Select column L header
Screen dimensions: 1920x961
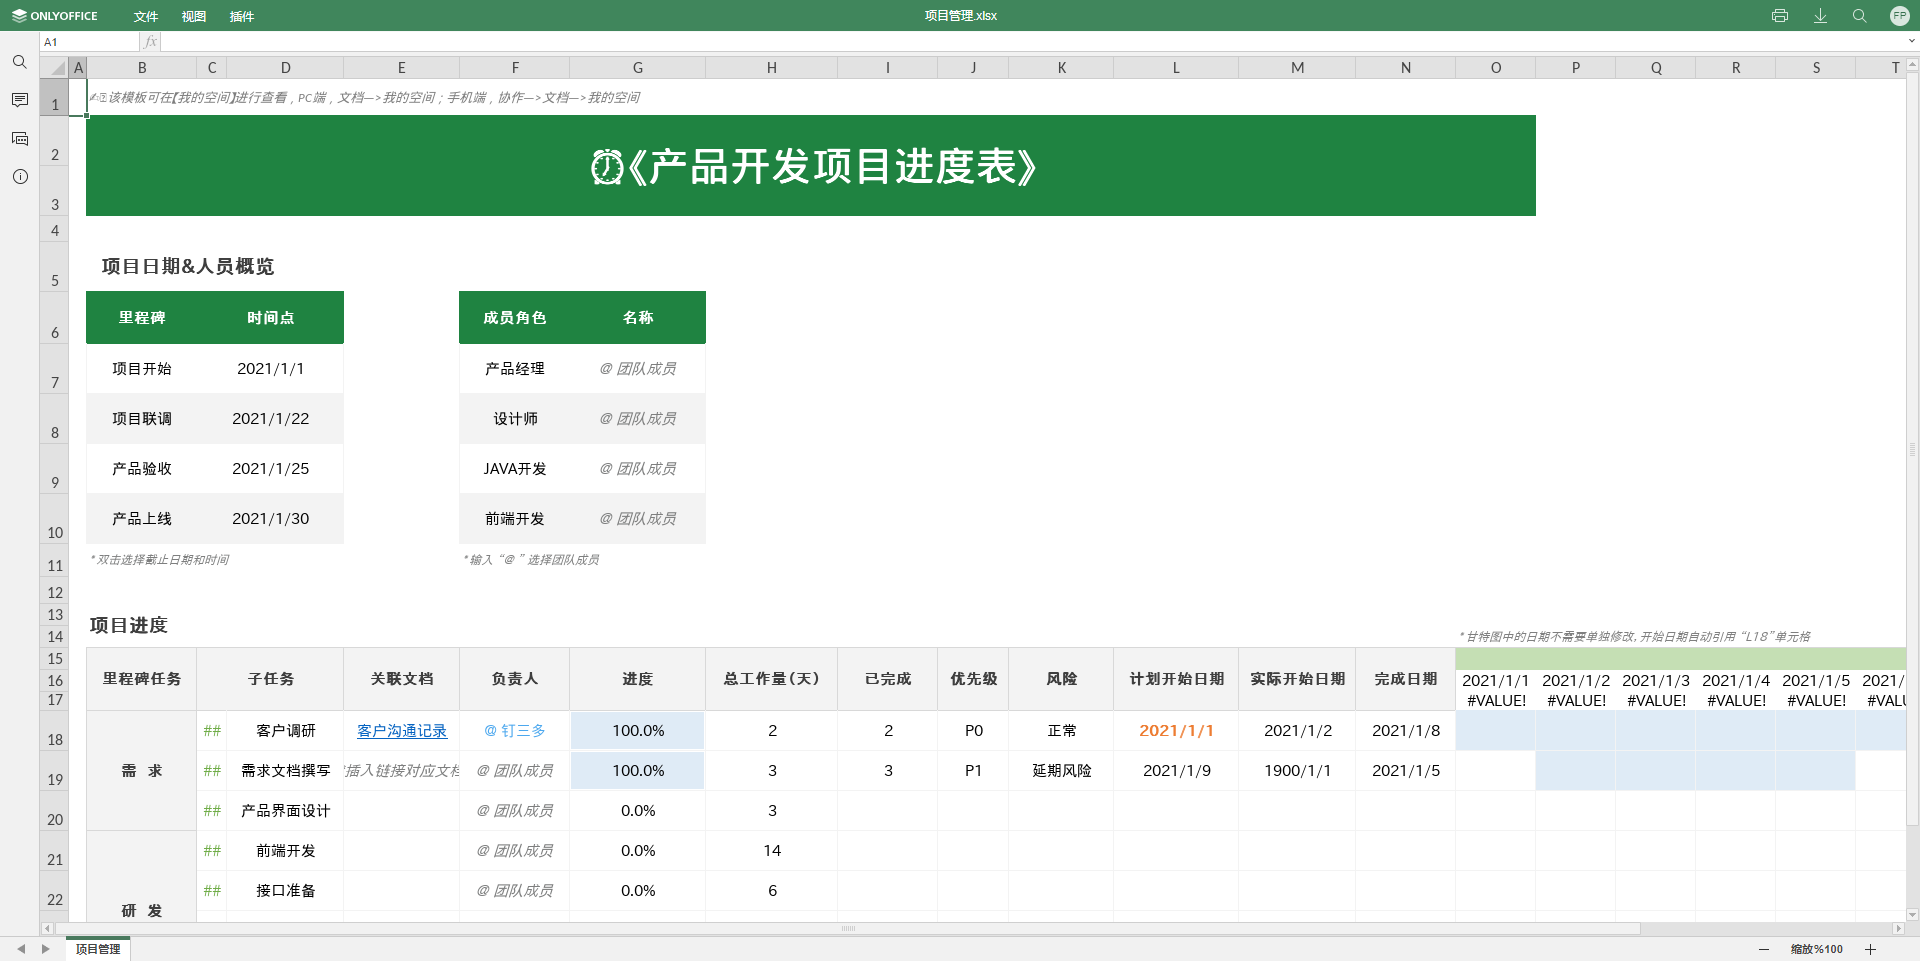click(1176, 68)
